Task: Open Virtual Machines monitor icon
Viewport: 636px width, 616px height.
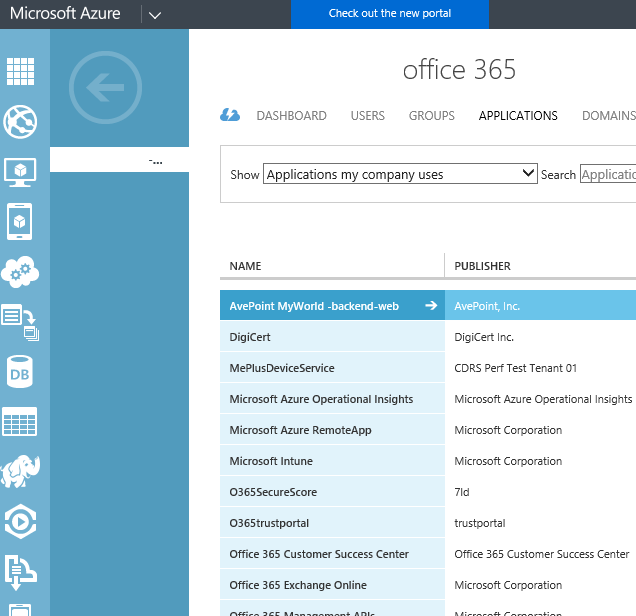Action: point(20,172)
